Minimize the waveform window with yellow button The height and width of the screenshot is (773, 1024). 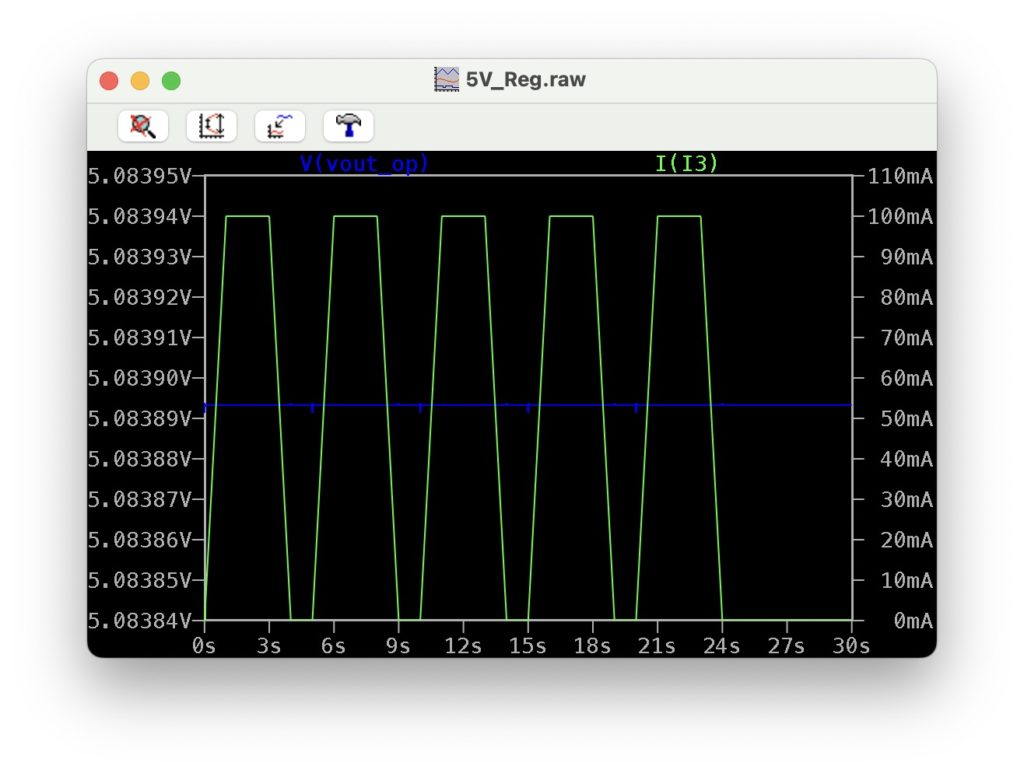(140, 81)
